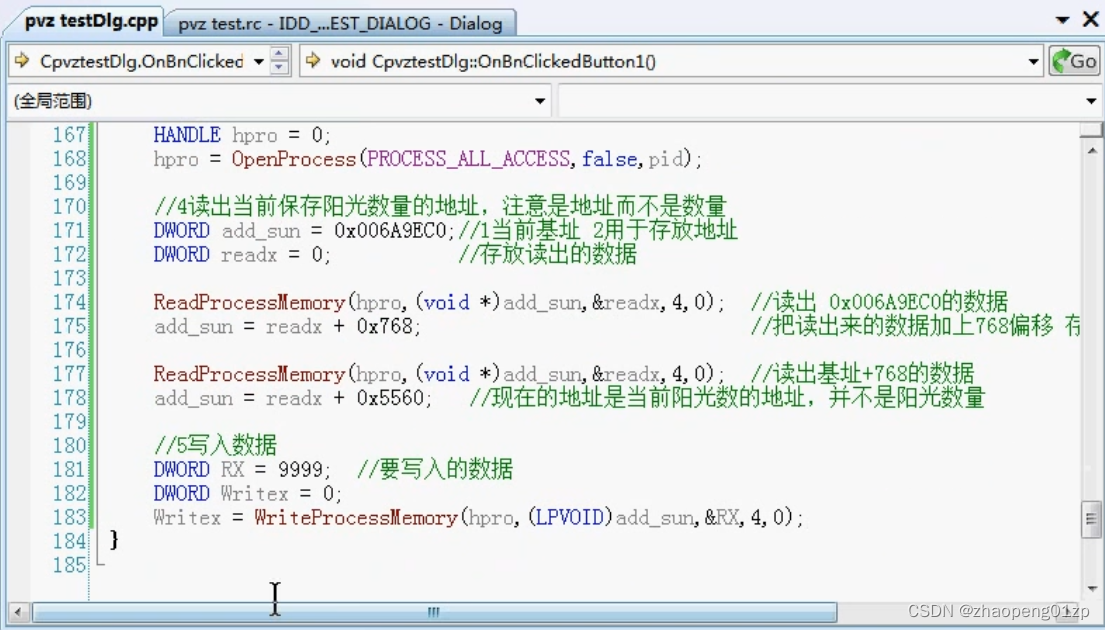Click vertical scrollbar up arrow
Viewport: 1105px width, 630px height.
1092,150
